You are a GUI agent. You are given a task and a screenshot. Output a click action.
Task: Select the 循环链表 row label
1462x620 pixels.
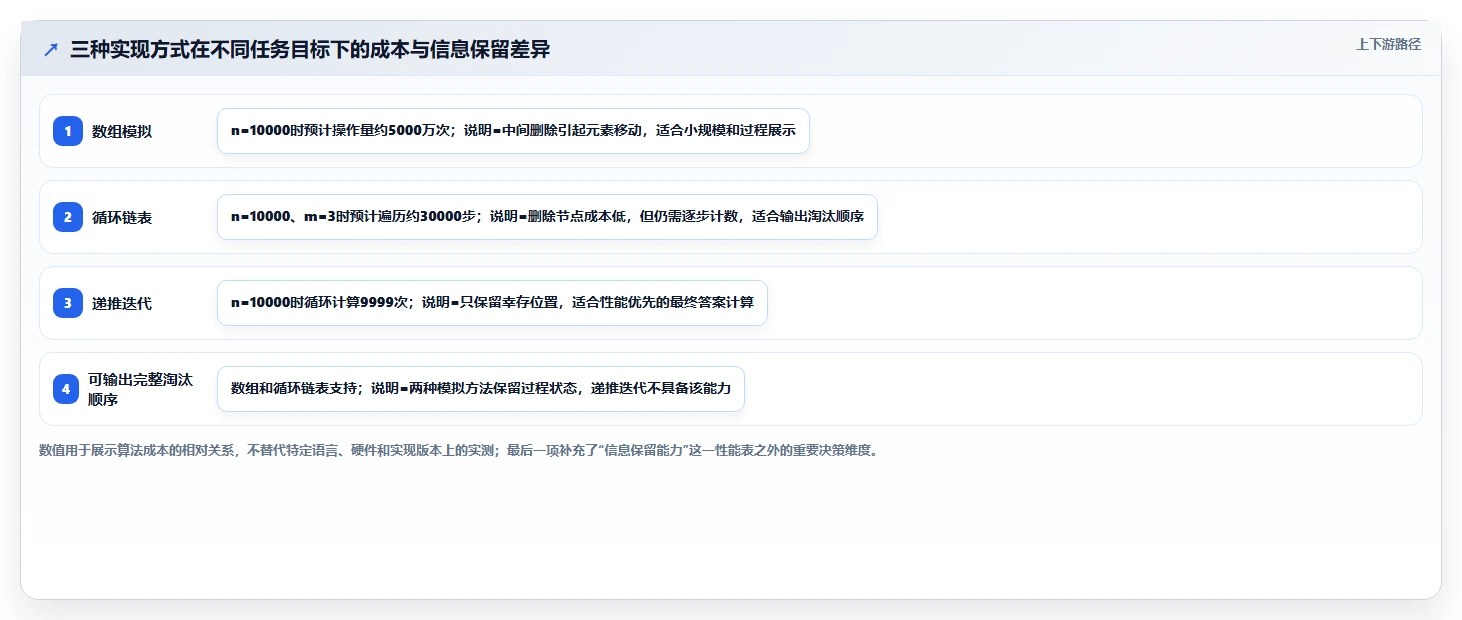[x=122, y=217]
